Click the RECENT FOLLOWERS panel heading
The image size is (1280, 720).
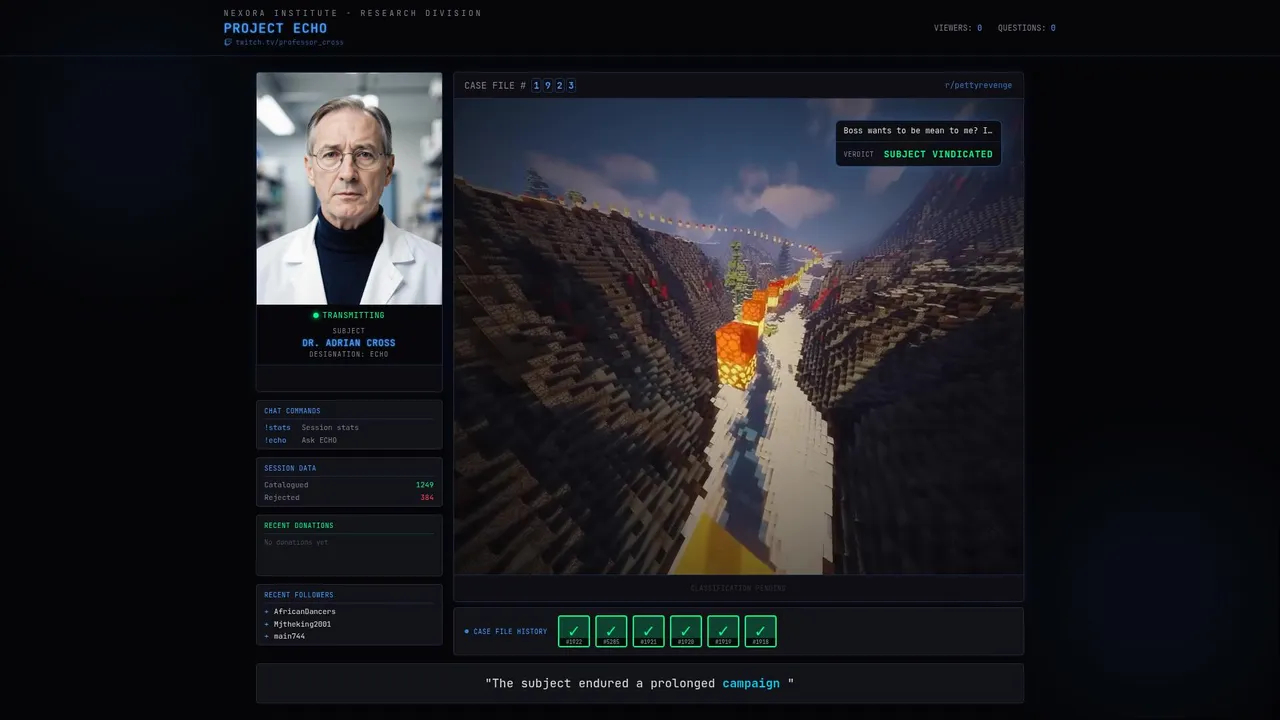[299, 595]
